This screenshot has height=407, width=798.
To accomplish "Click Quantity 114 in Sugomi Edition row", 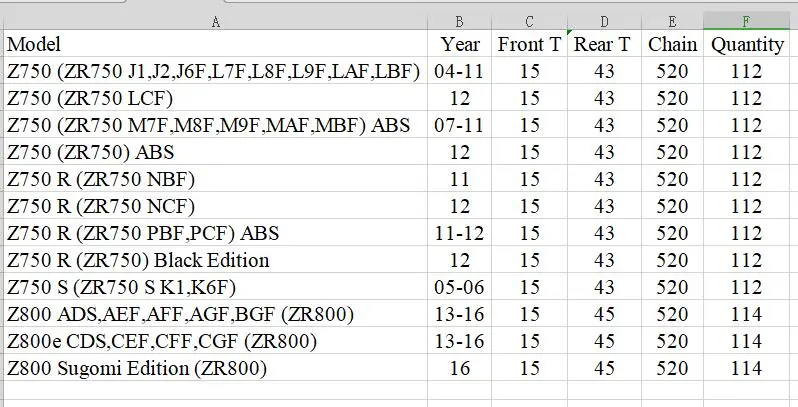I will (746, 368).
